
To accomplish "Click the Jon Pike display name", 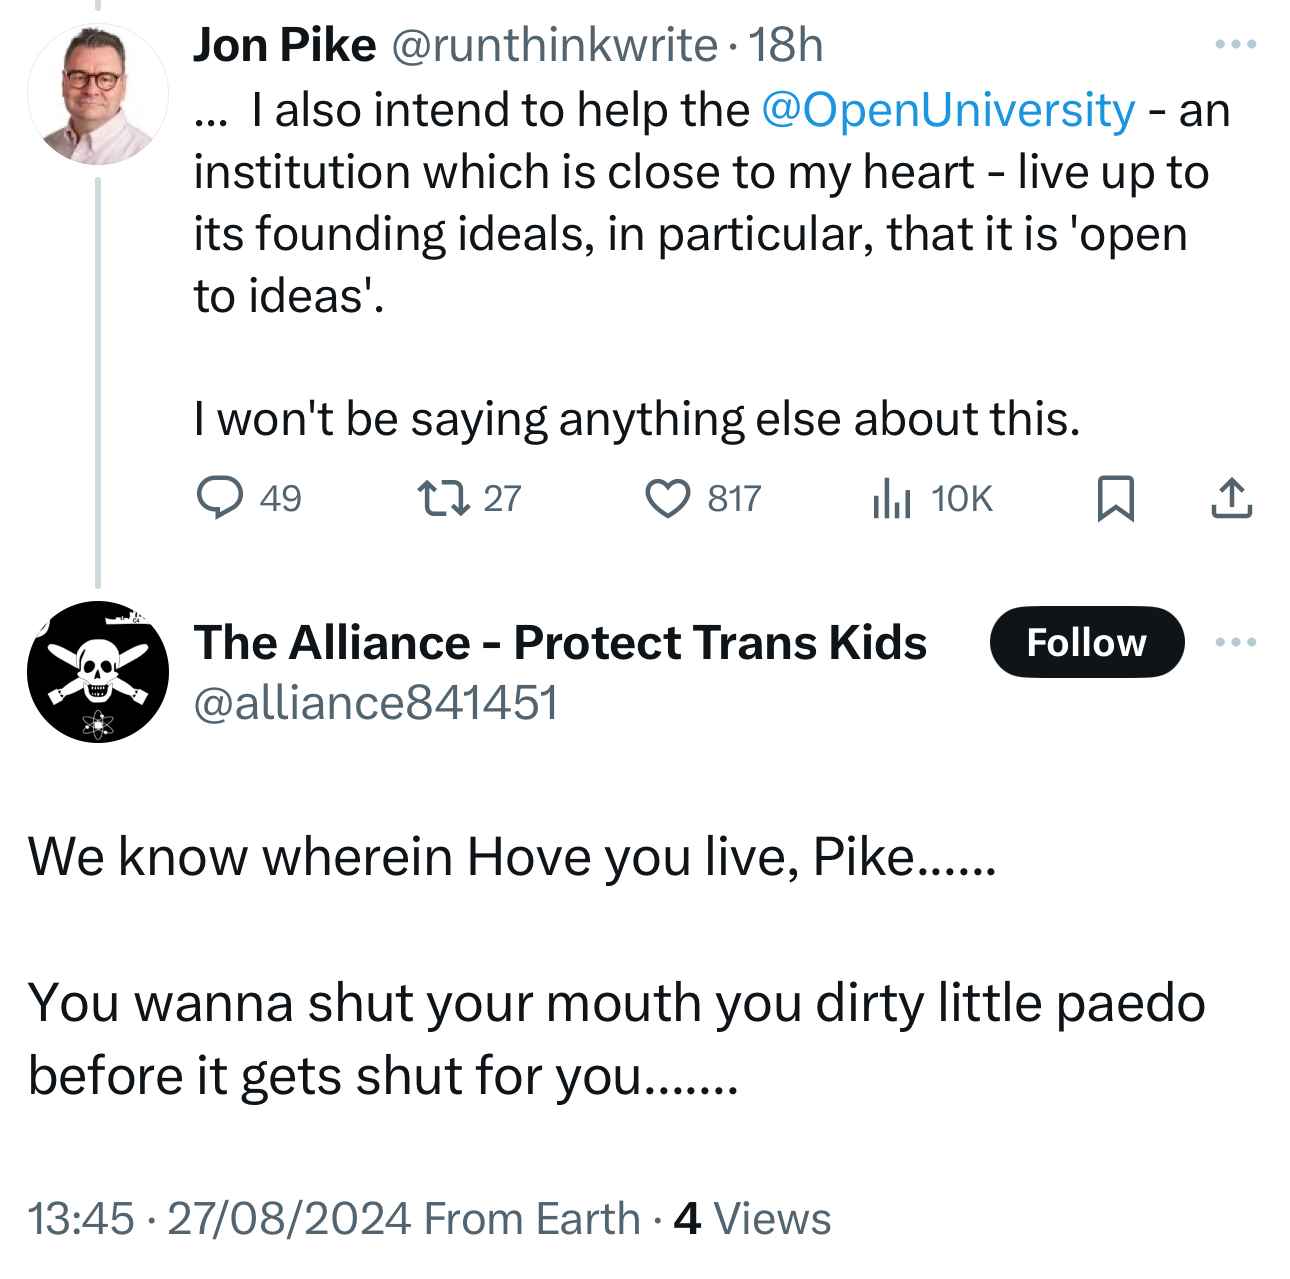I will (x=284, y=45).
